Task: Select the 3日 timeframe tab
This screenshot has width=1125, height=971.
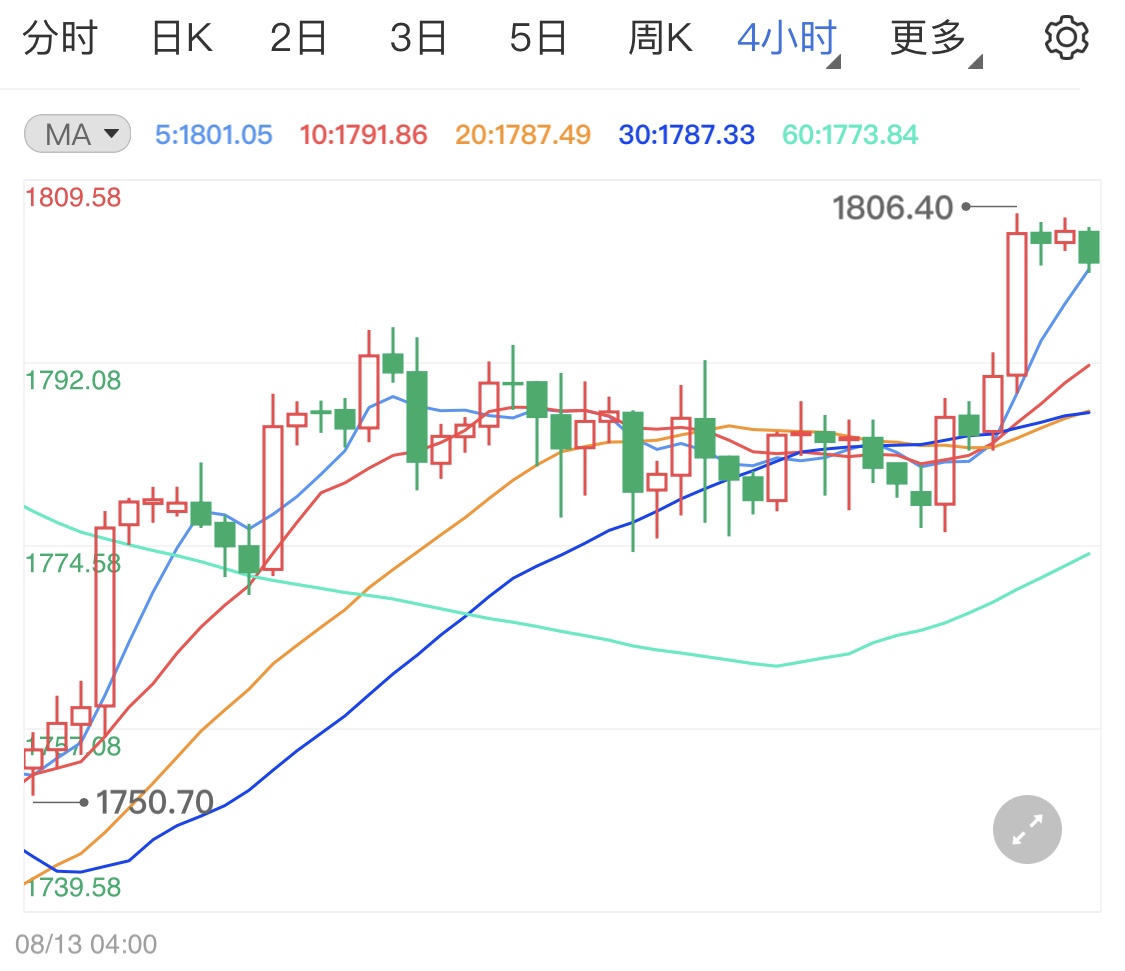Action: pyautogui.click(x=418, y=38)
